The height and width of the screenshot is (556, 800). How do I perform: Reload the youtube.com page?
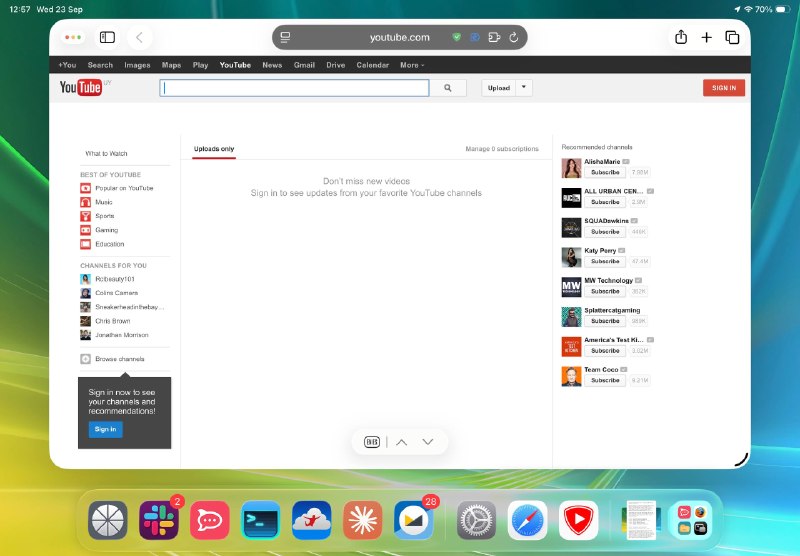514,37
